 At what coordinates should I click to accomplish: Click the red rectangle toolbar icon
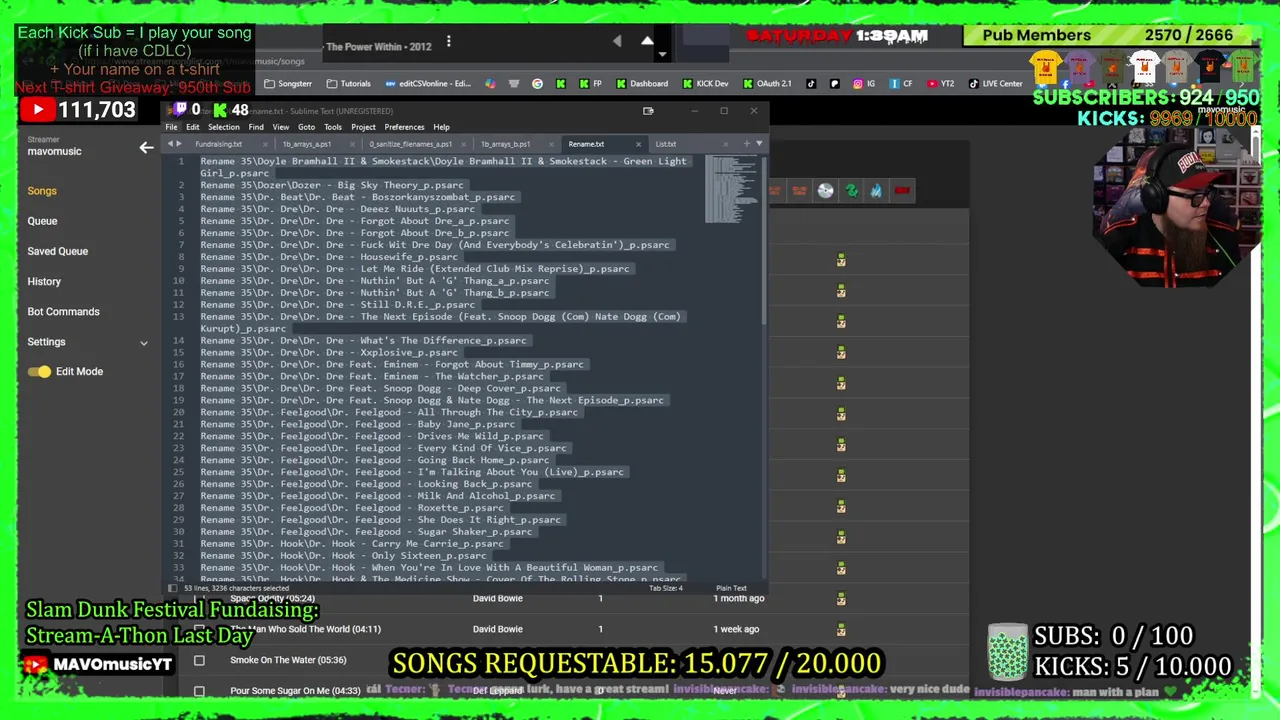click(902, 191)
